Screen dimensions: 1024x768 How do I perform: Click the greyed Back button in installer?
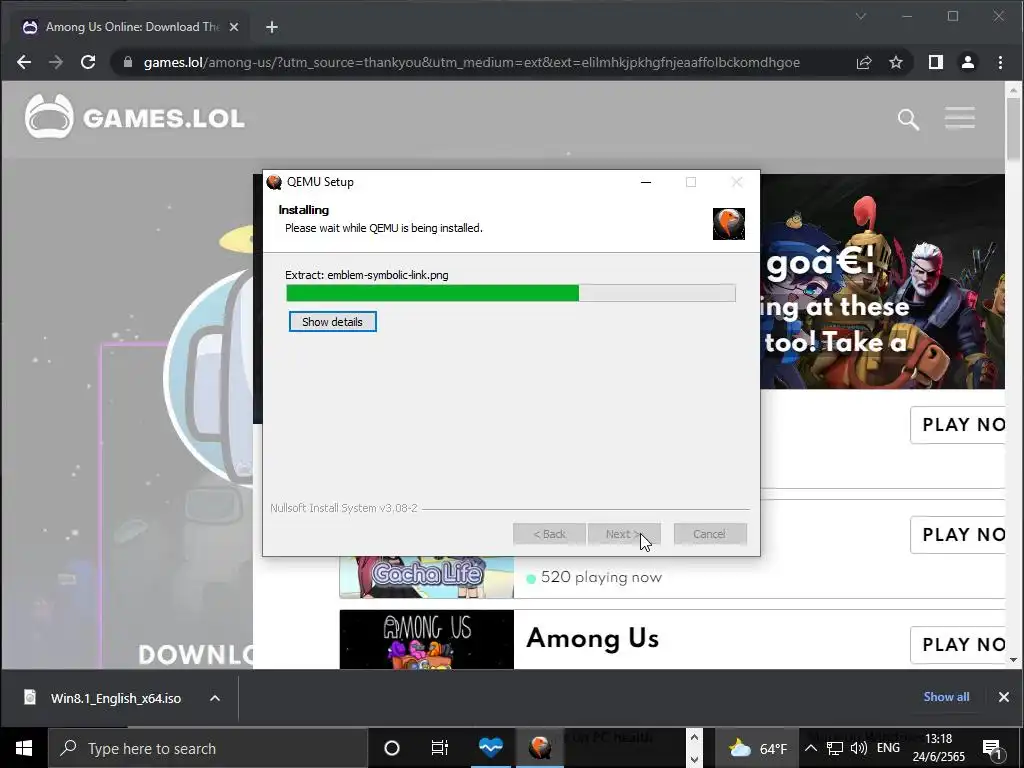(549, 534)
